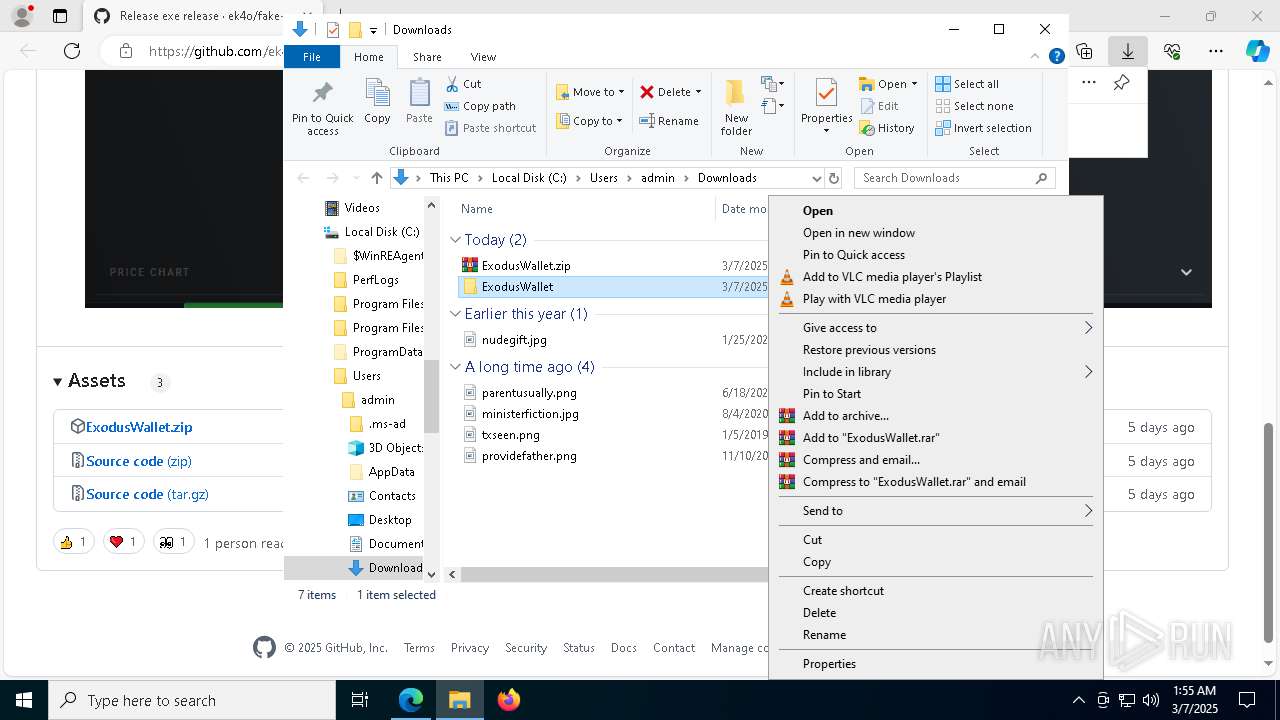Select Desktop in navigation tree

coord(389,520)
